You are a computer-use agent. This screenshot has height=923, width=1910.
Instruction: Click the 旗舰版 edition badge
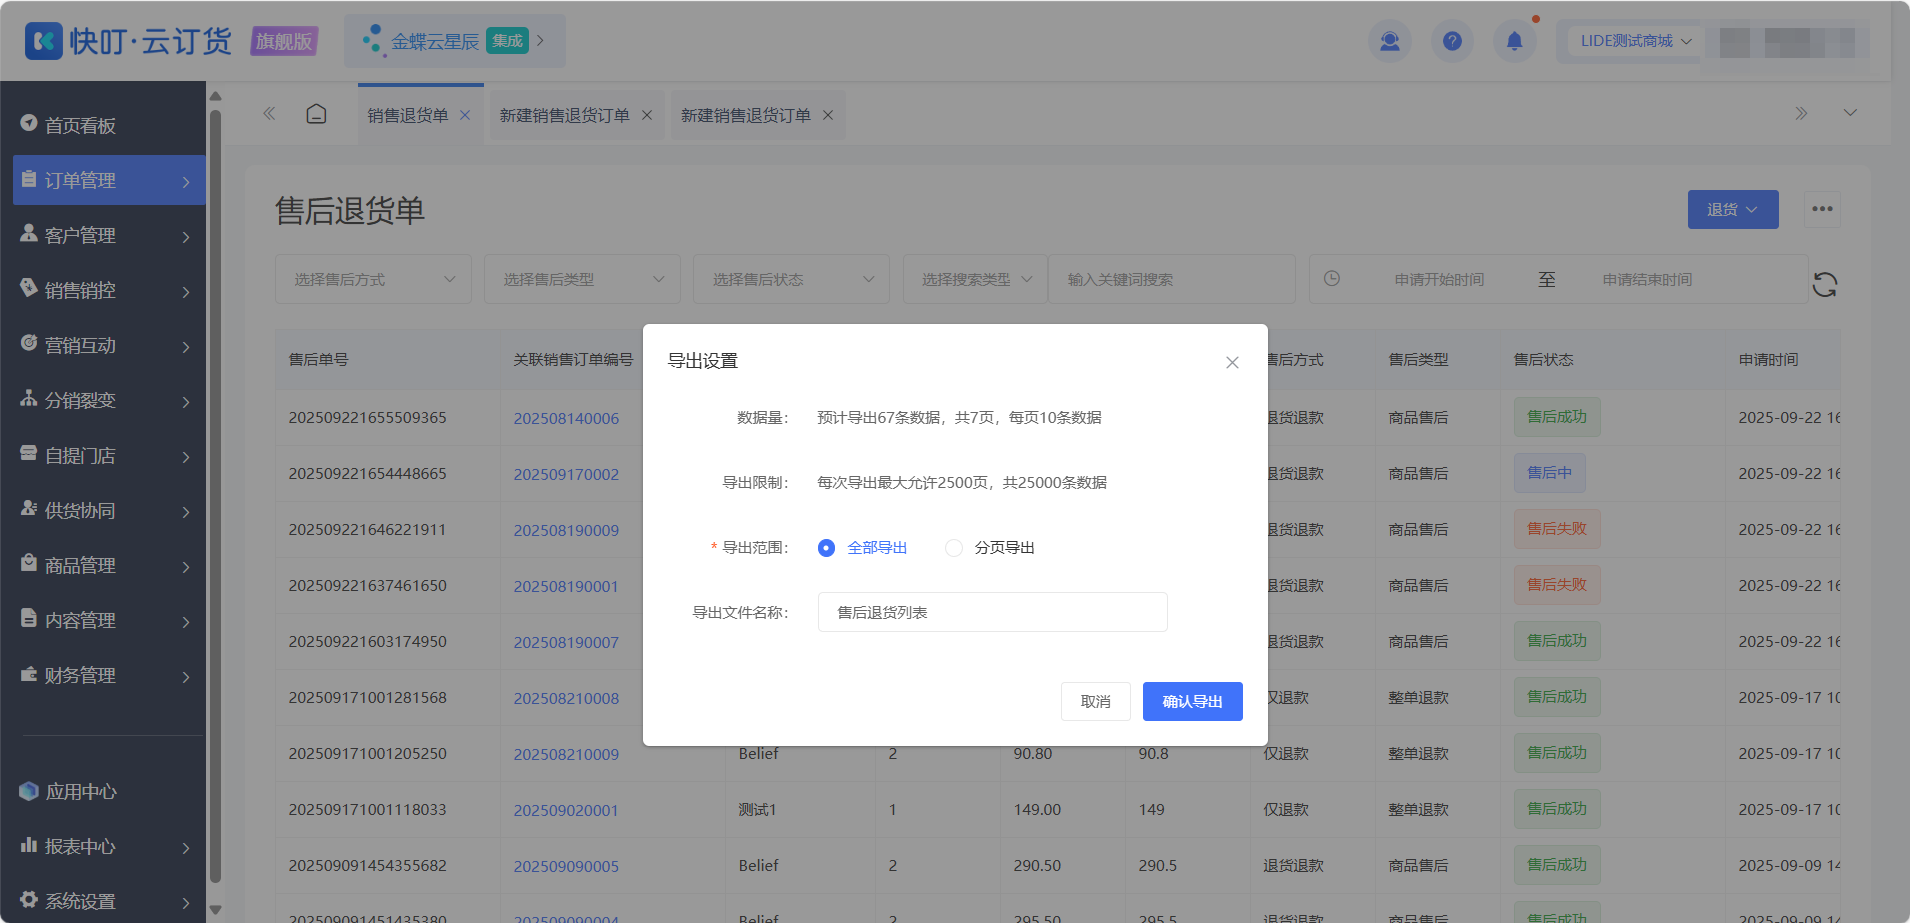tap(284, 41)
